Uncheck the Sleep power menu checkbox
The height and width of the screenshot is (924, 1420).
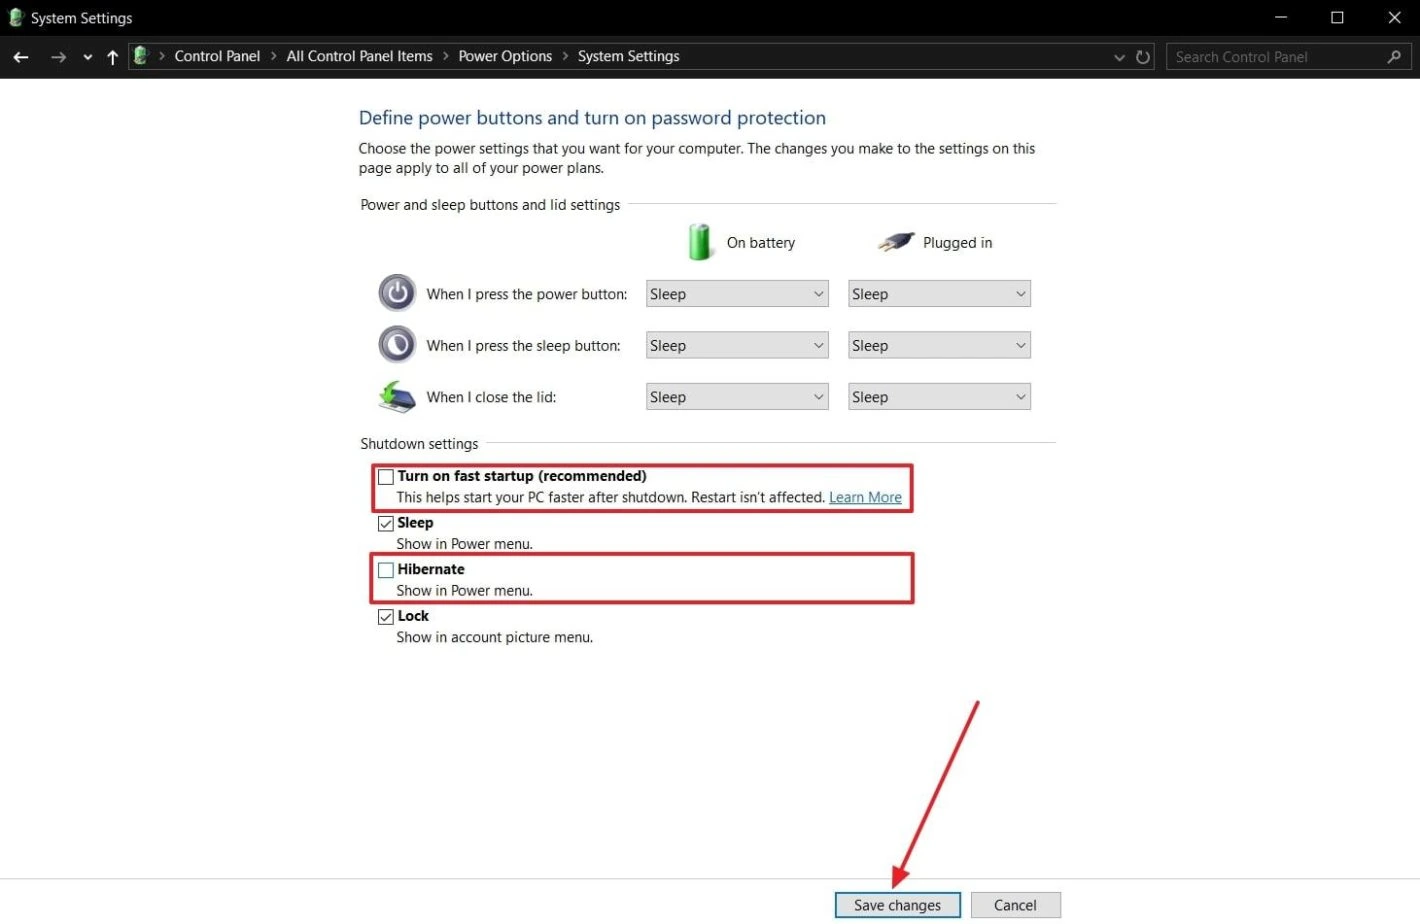[386, 524]
